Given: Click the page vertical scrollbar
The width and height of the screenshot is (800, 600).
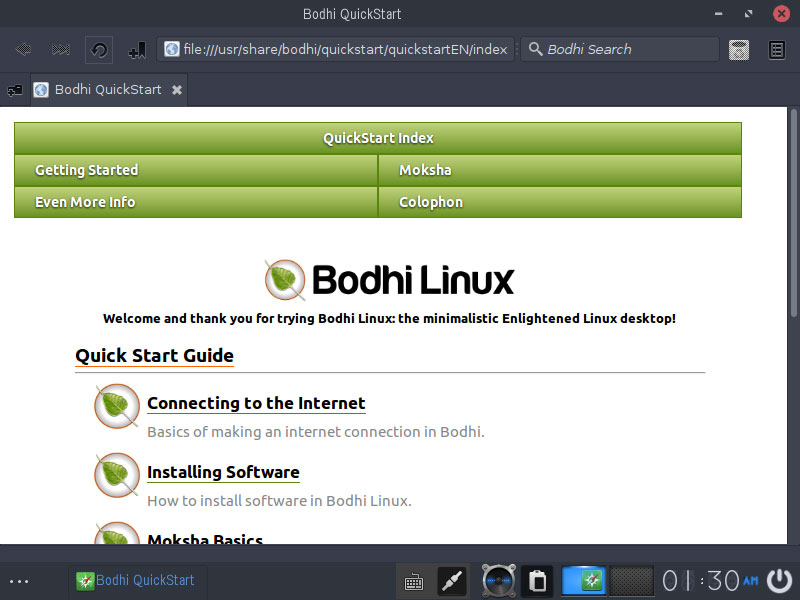Looking at the screenshot, I should pos(793,213).
